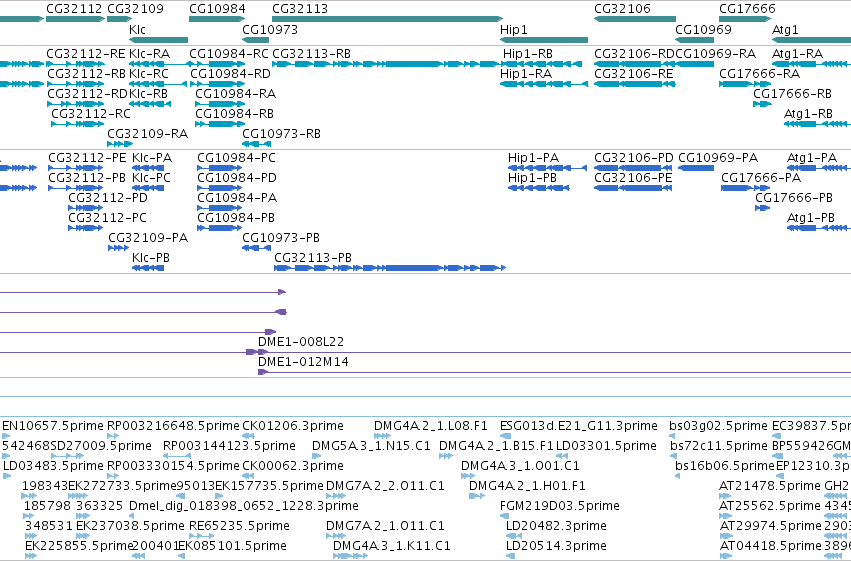Select protein CG32112-PE label
This screenshot has width=851, height=561.
coord(87,158)
